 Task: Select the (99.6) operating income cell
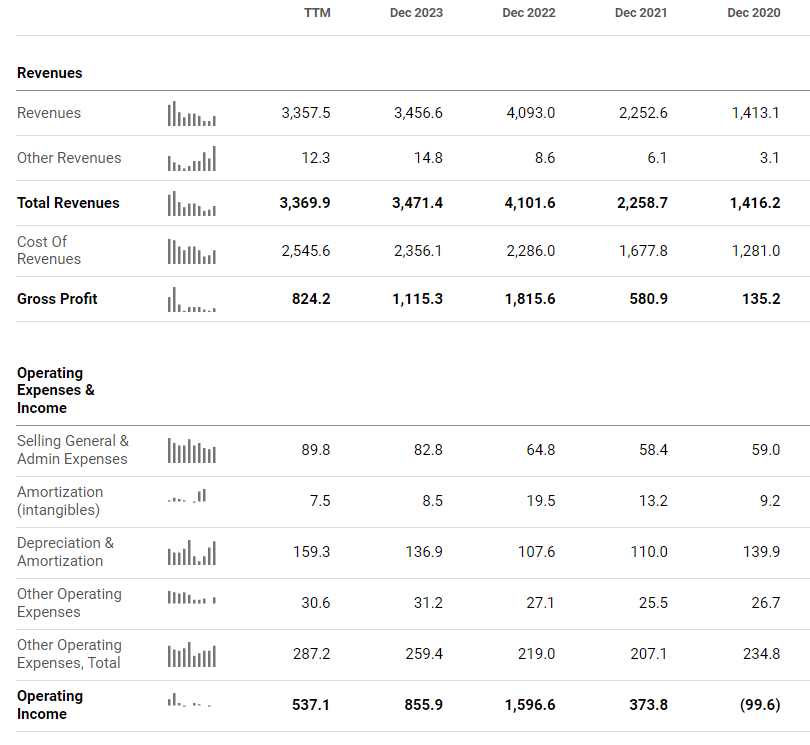click(x=759, y=705)
